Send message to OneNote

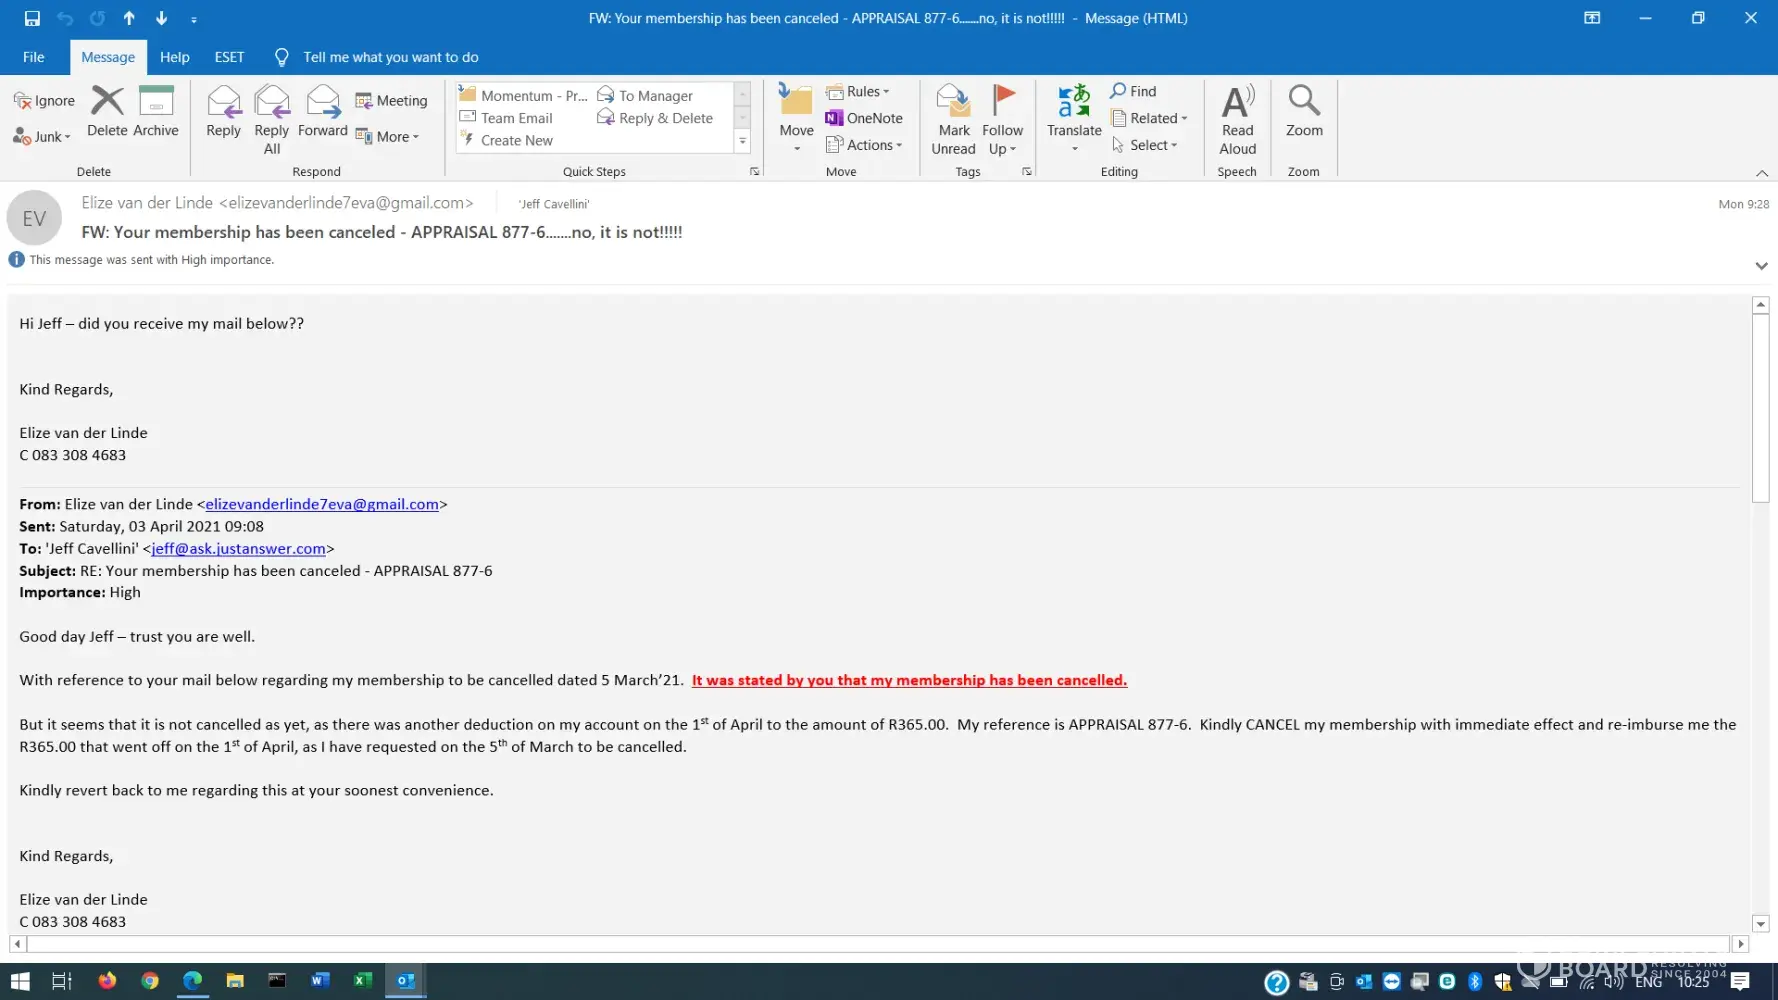pyautogui.click(x=864, y=118)
